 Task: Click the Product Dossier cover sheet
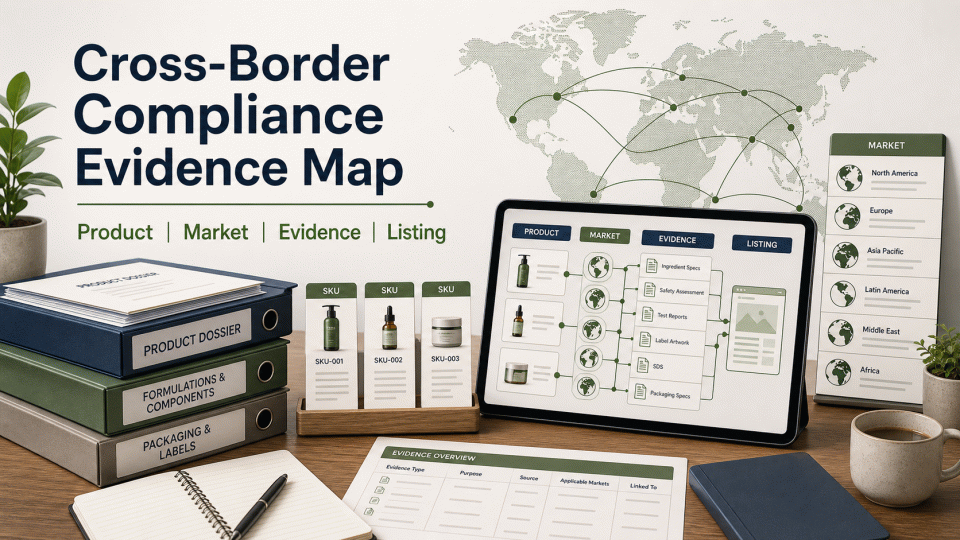click(x=138, y=288)
